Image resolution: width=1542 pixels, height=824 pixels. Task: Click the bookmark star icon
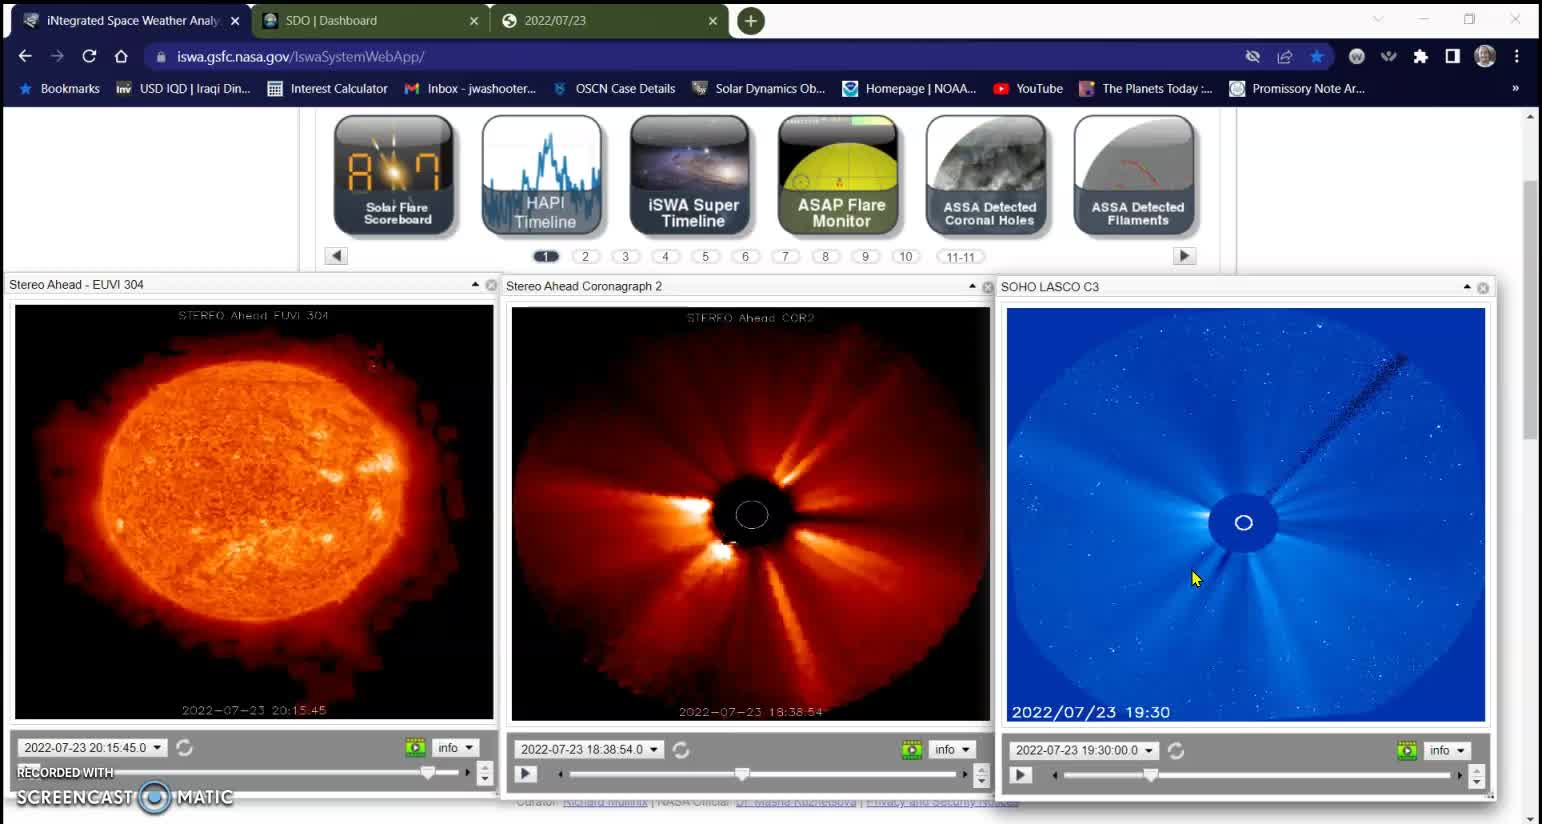point(1317,57)
